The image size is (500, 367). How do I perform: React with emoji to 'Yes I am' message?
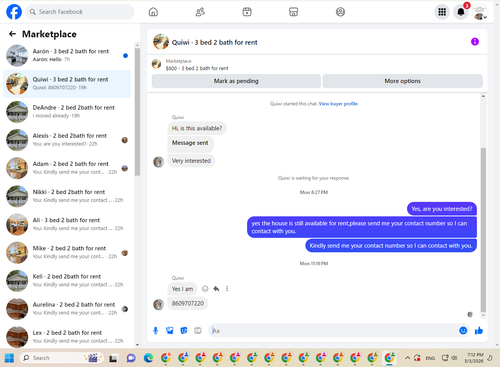tap(205, 289)
